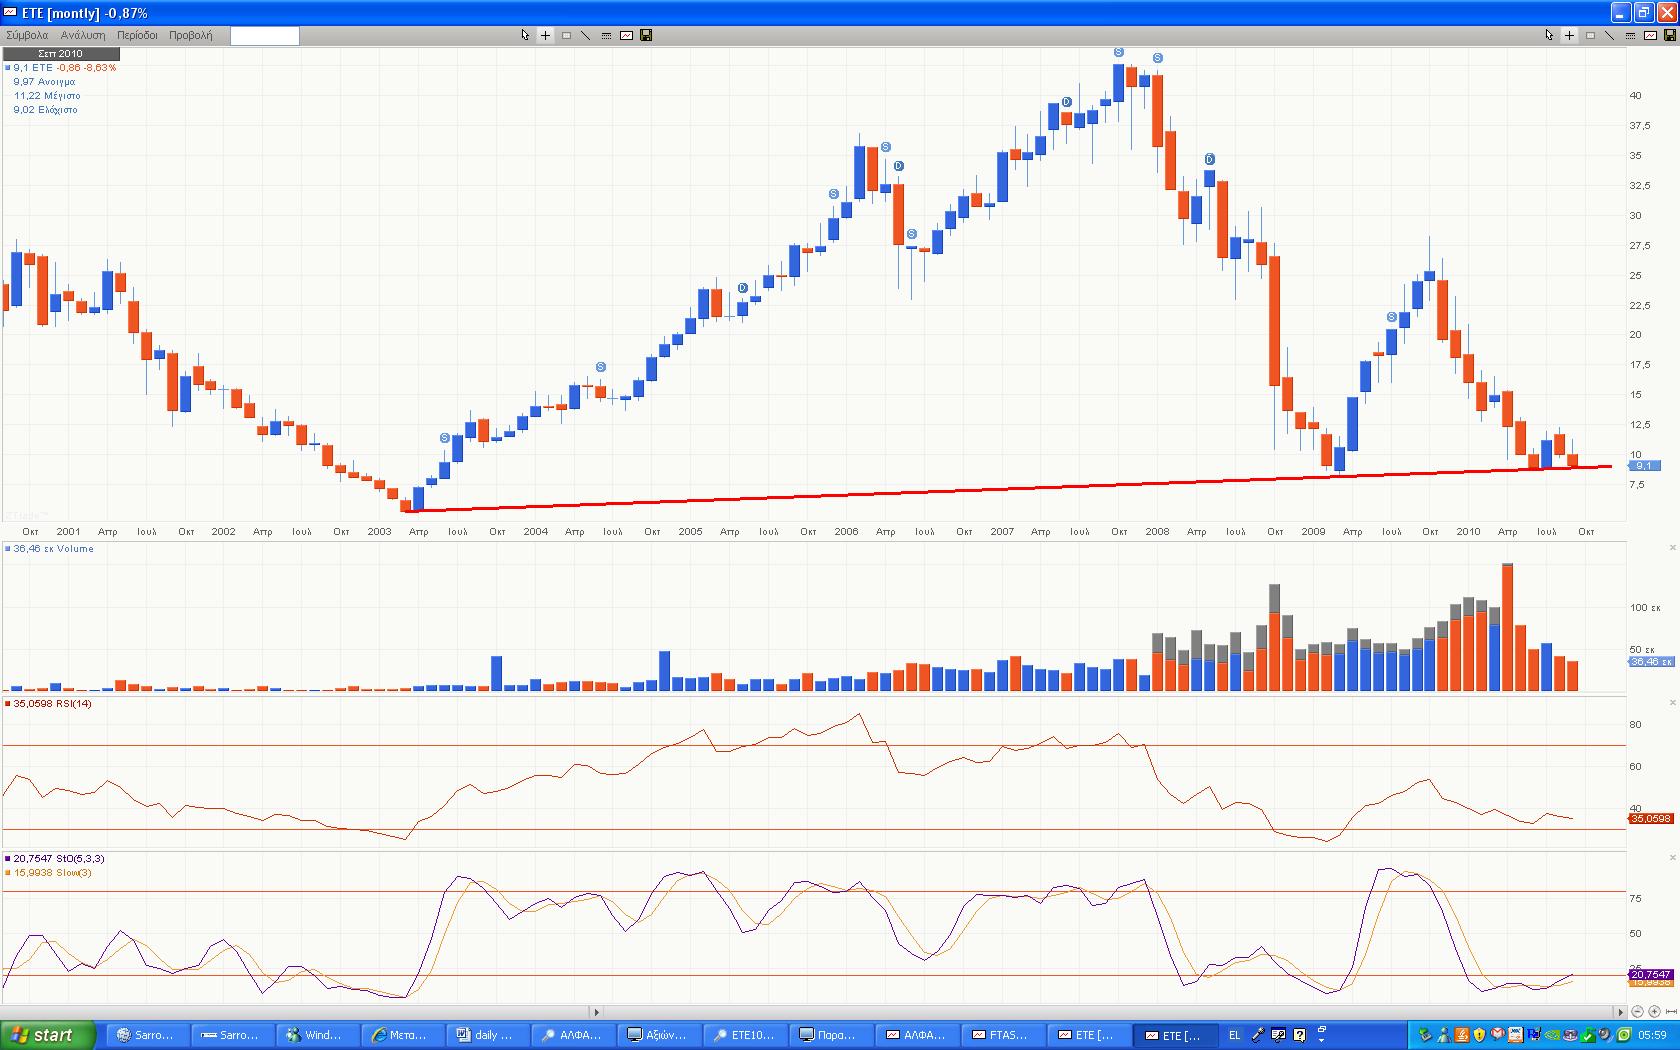Open the Ανάλυση menu
1680x1050 pixels.
[83, 35]
